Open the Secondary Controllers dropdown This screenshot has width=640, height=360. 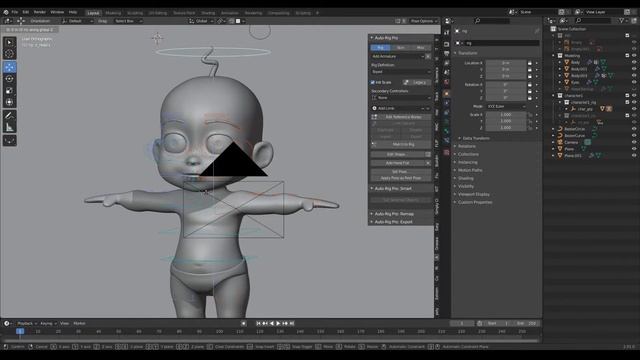click(x=401, y=98)
